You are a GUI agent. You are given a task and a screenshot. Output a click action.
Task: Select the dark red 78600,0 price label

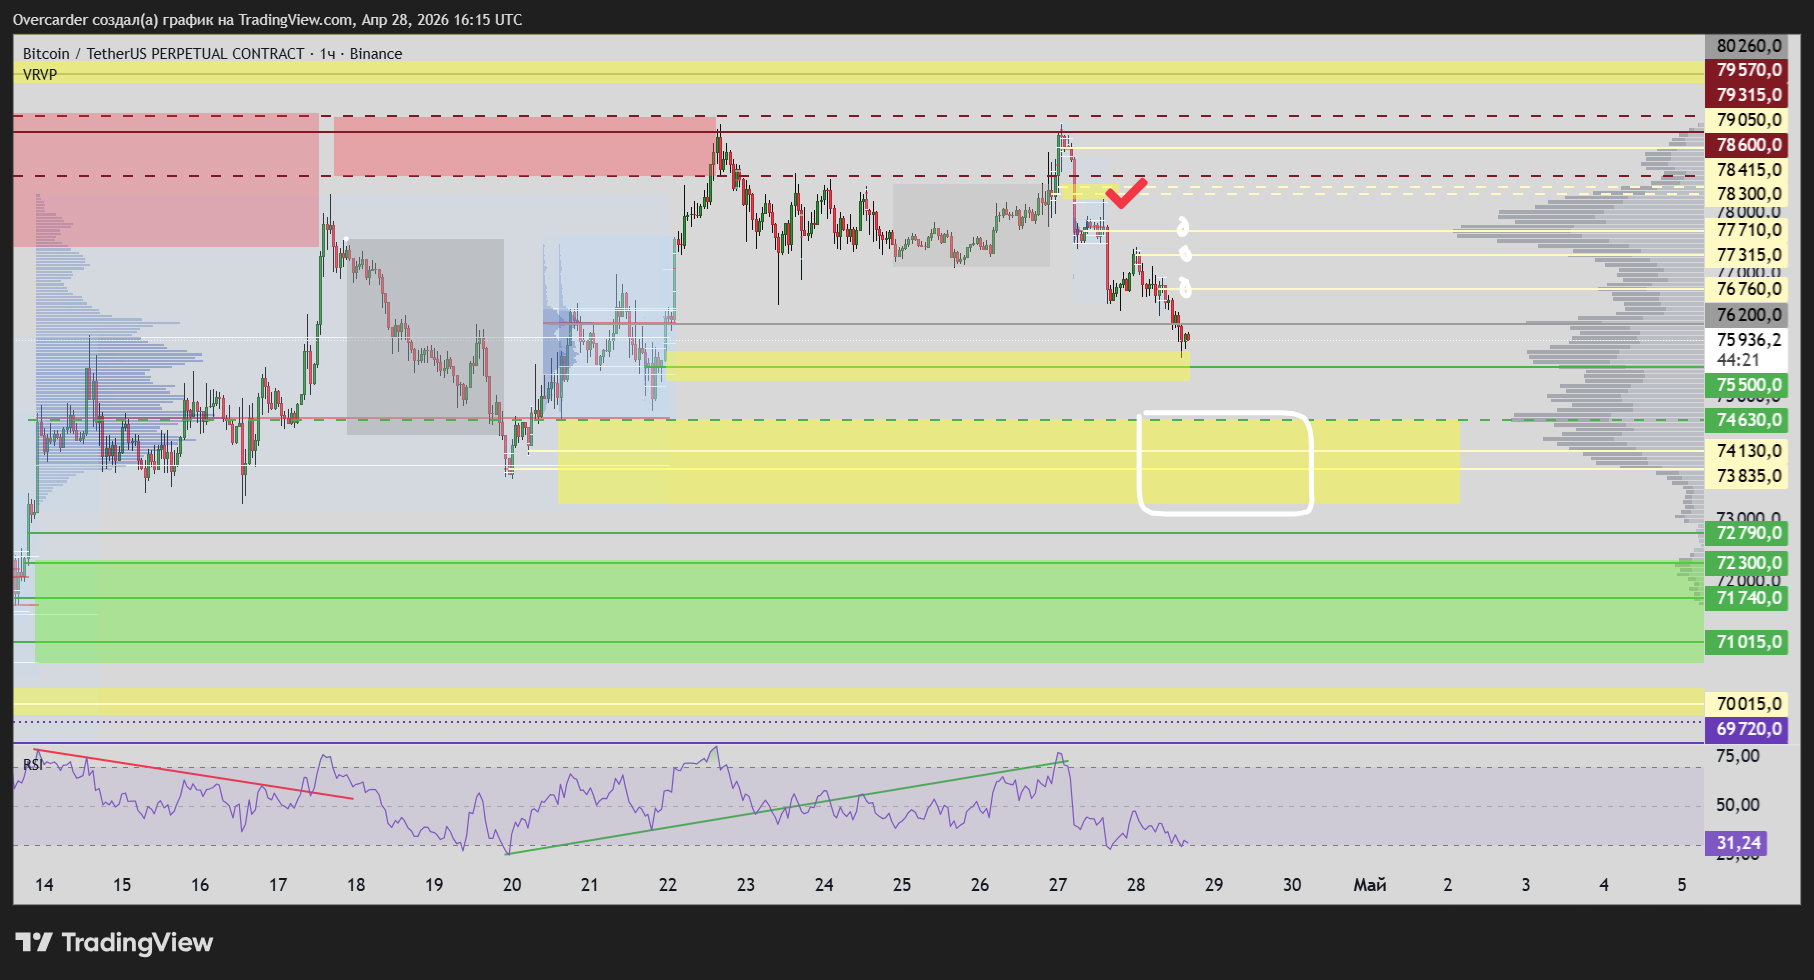tap(1746, 145)
